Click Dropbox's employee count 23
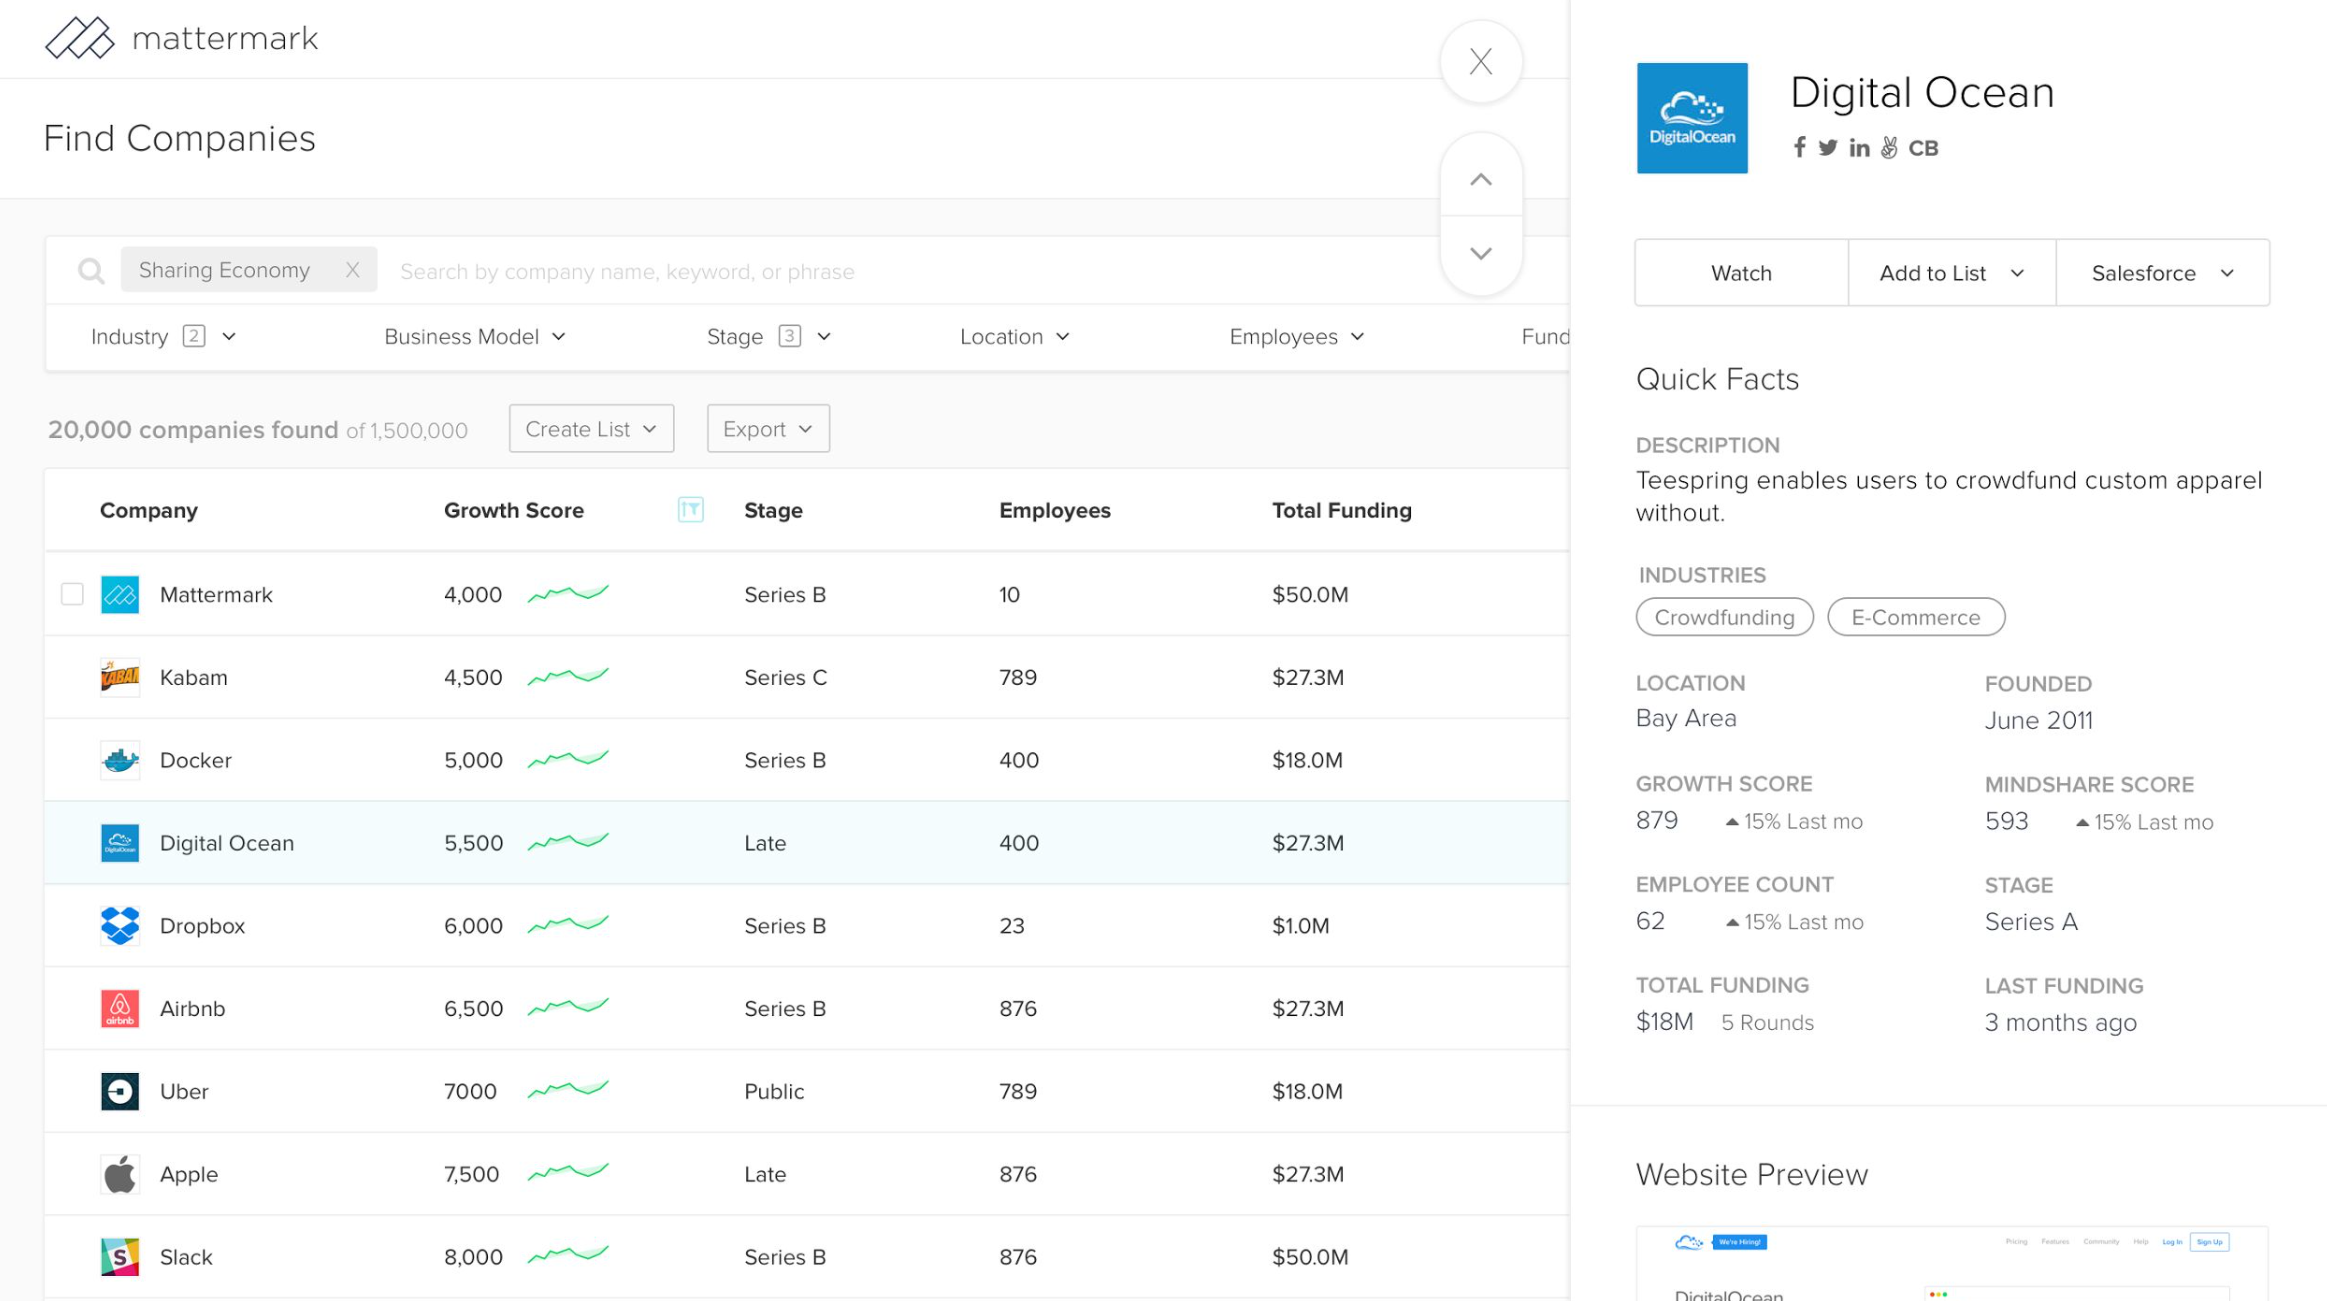Image resolution: width=2327 pixels, height=1301 pixels. pos(1011,926)
